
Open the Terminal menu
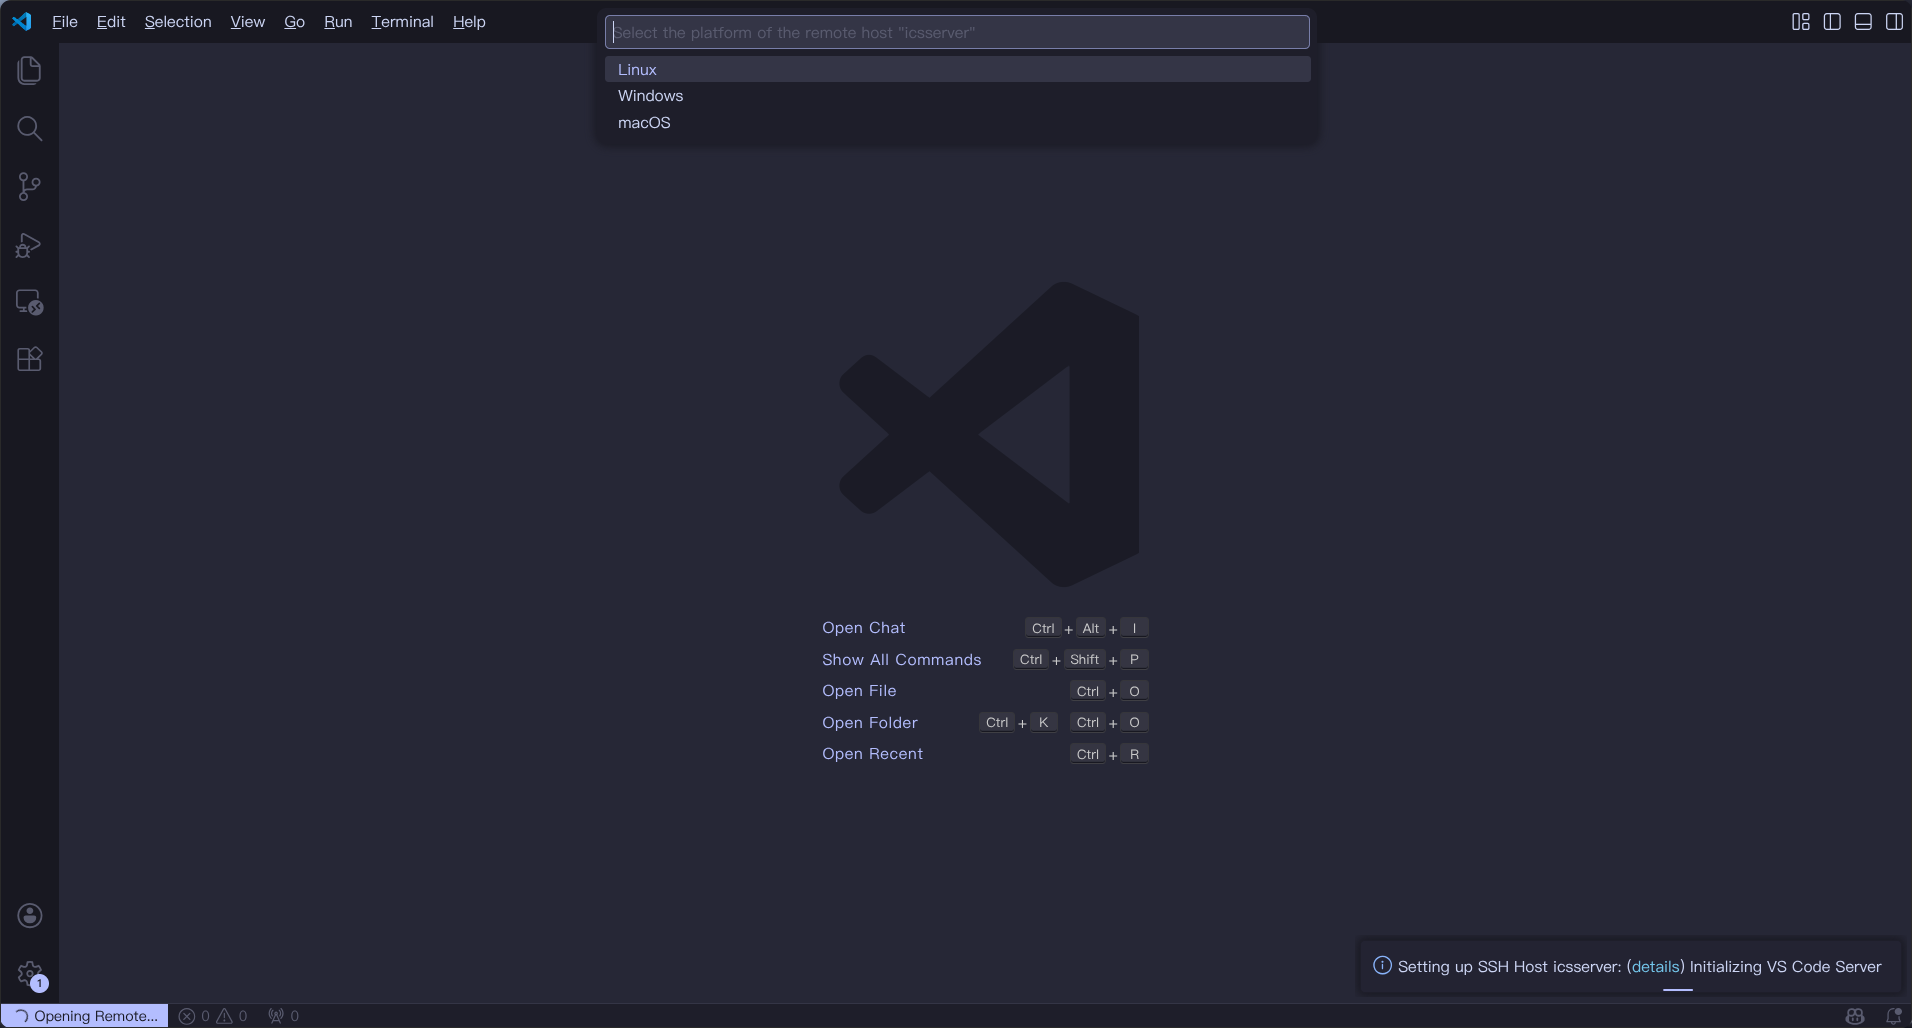402,22
